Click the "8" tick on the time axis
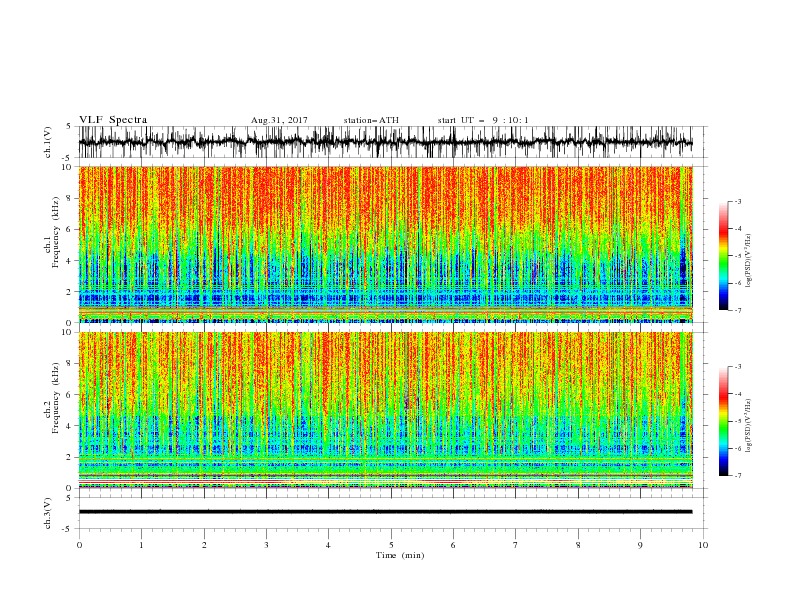Image resolution: width=792 pixels, height=612 pixels. pos(578,545)
